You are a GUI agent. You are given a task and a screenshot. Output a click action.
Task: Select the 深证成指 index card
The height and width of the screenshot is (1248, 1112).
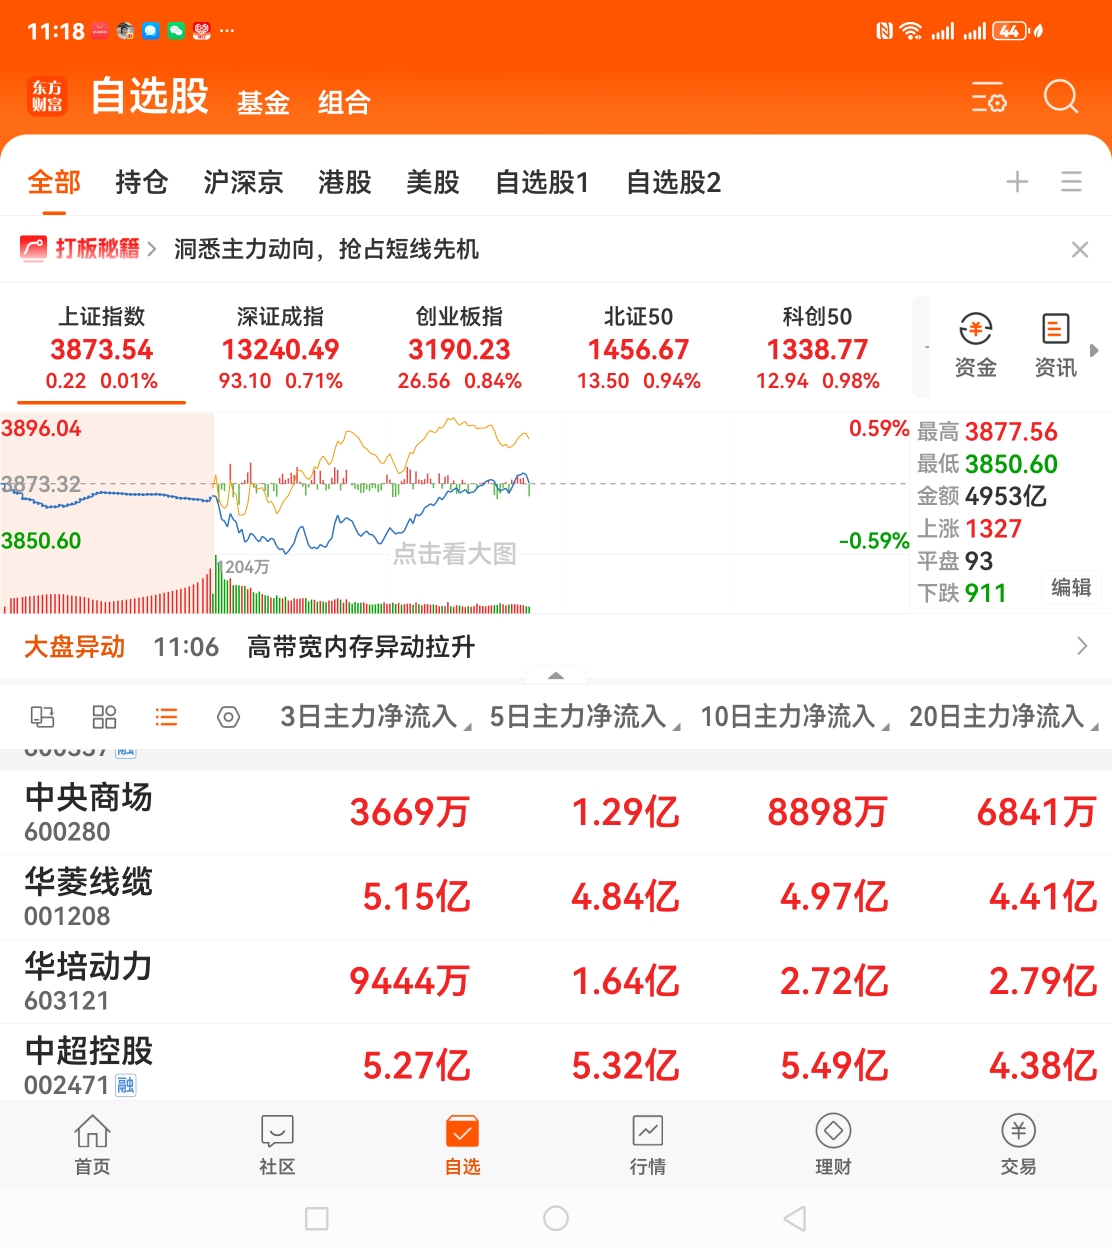pos(280,349)
